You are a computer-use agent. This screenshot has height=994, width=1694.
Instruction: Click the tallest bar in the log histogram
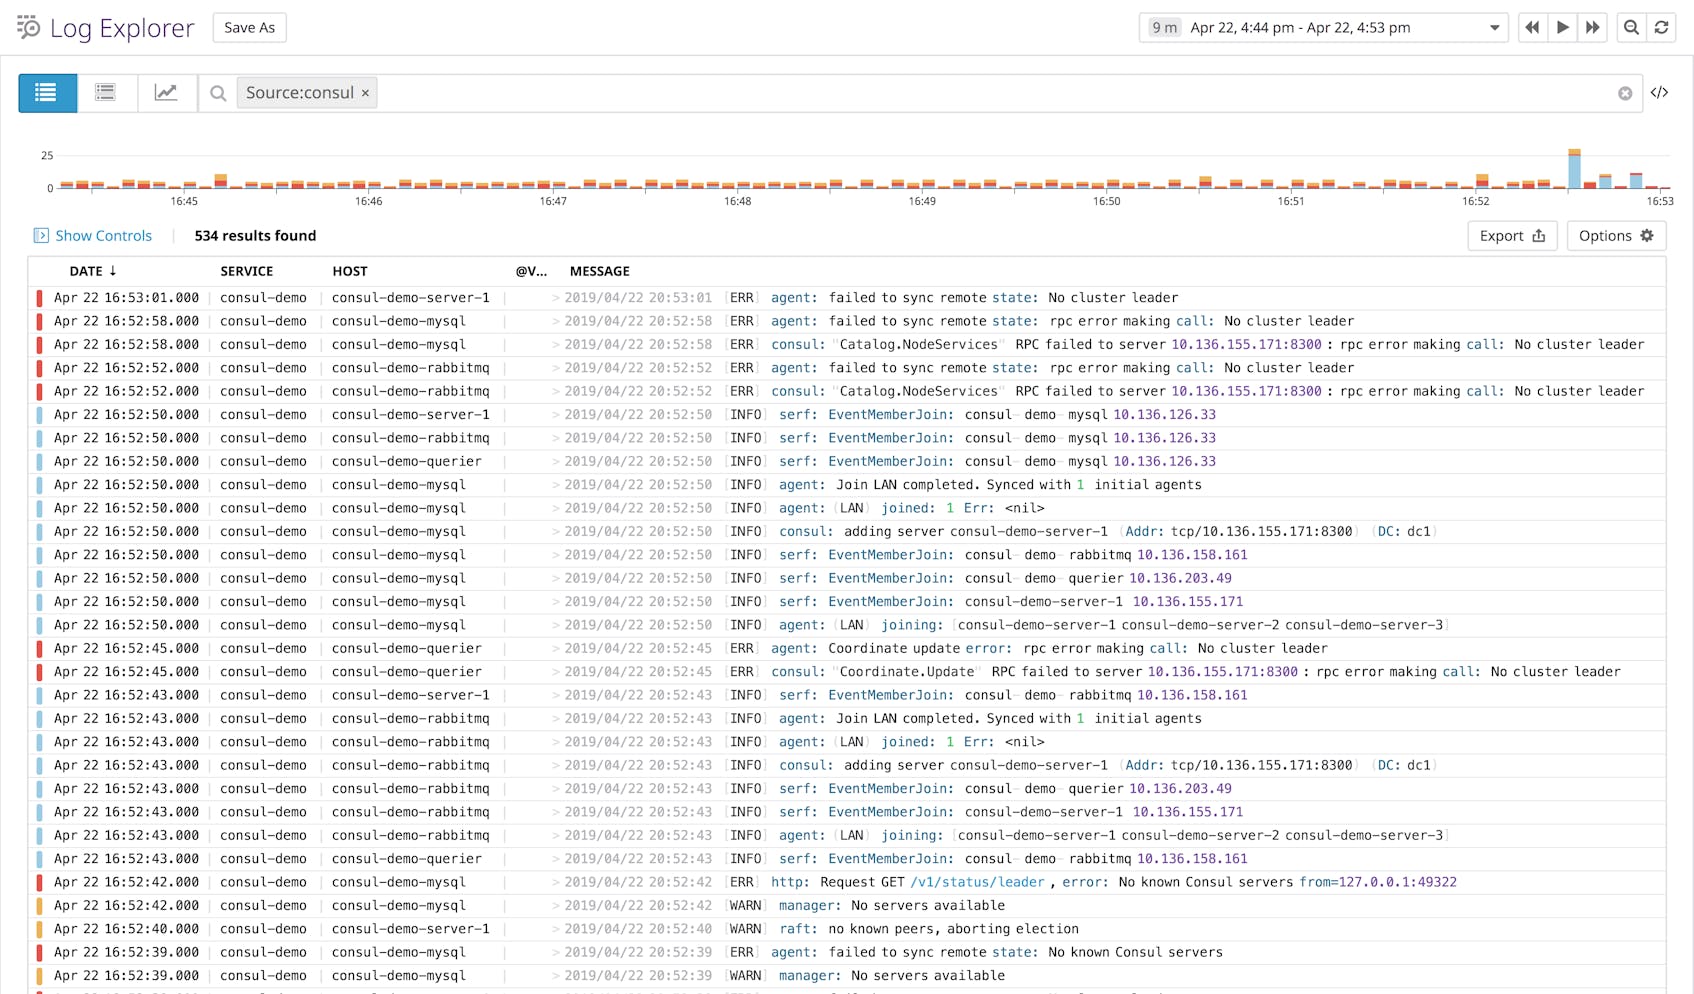pyautogui.click(x=1574, y=168)
